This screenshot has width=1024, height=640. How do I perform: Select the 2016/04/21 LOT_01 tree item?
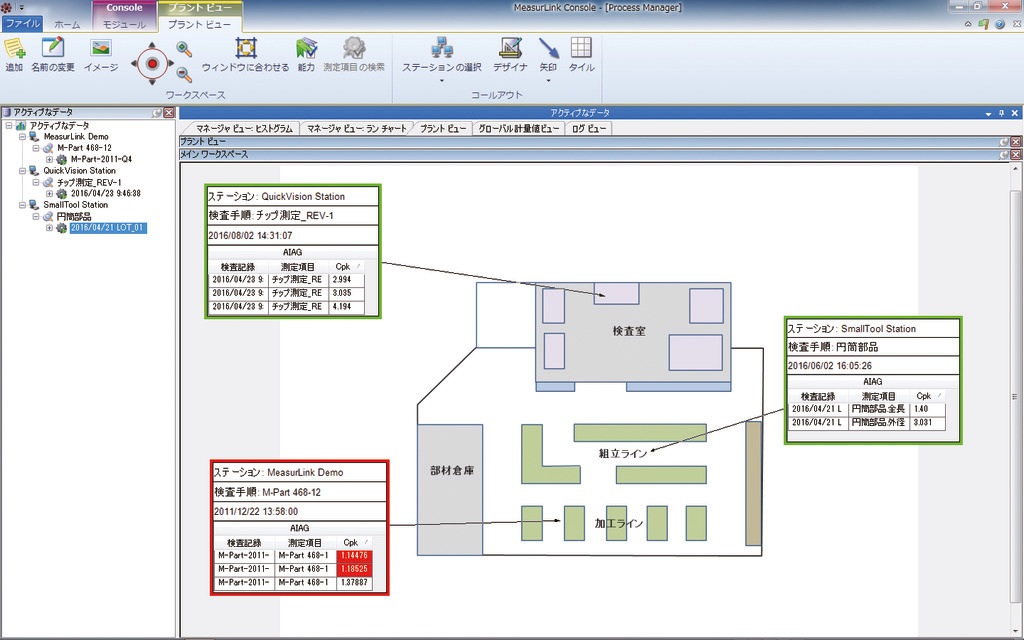point(108,228)
